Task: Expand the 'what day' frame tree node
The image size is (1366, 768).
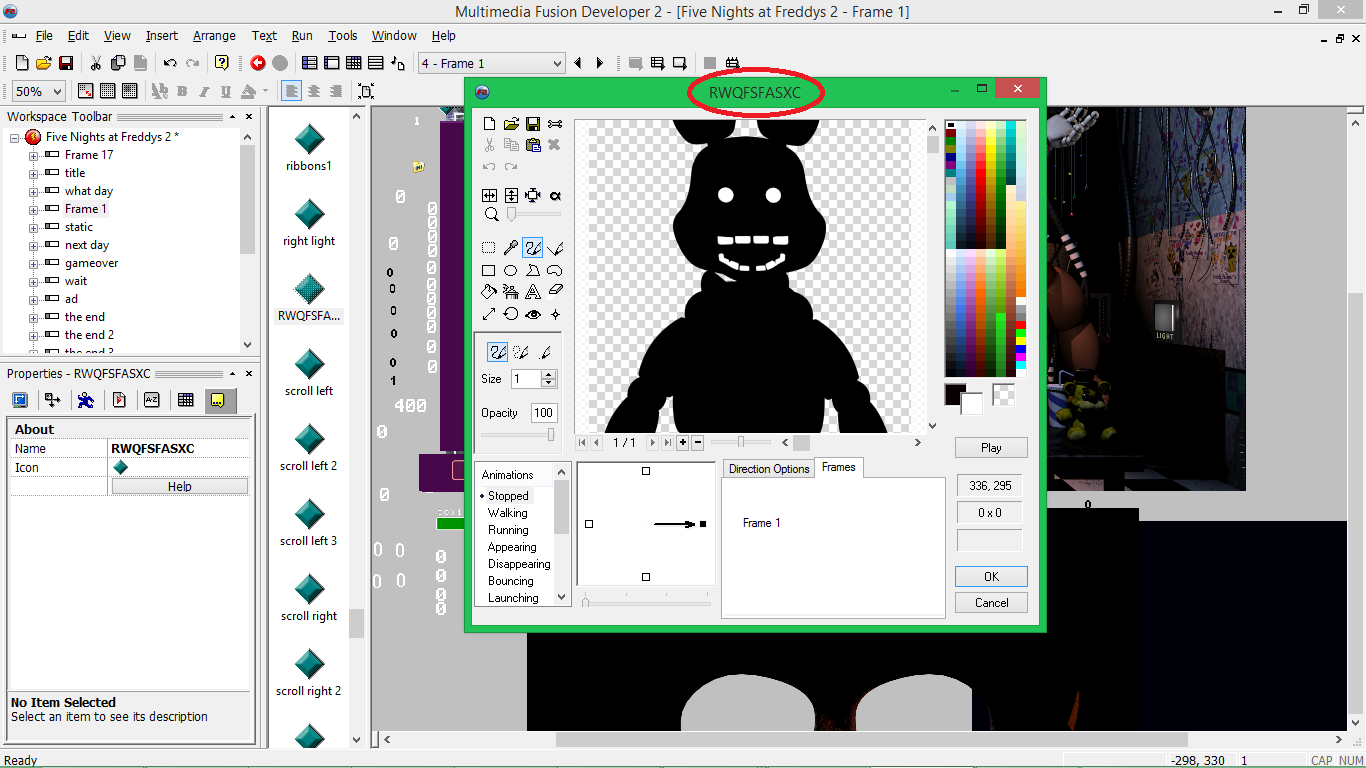Action: [x=33, y=191]
